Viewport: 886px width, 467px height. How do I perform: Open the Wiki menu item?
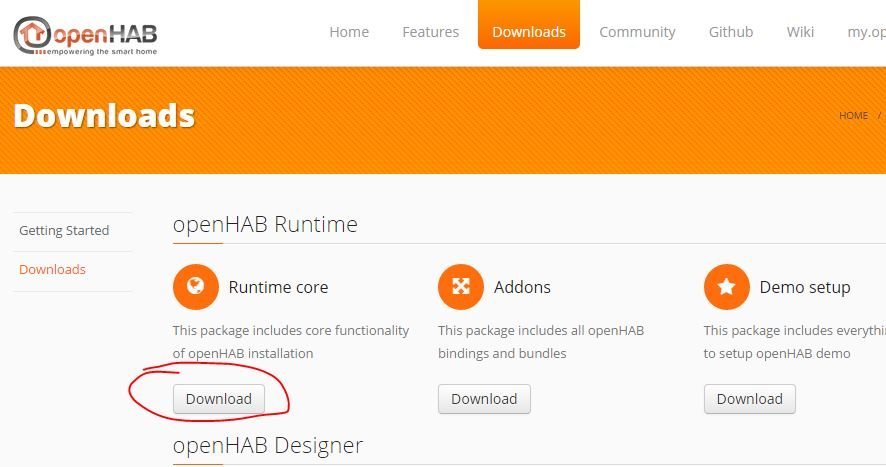click(800, 32)
